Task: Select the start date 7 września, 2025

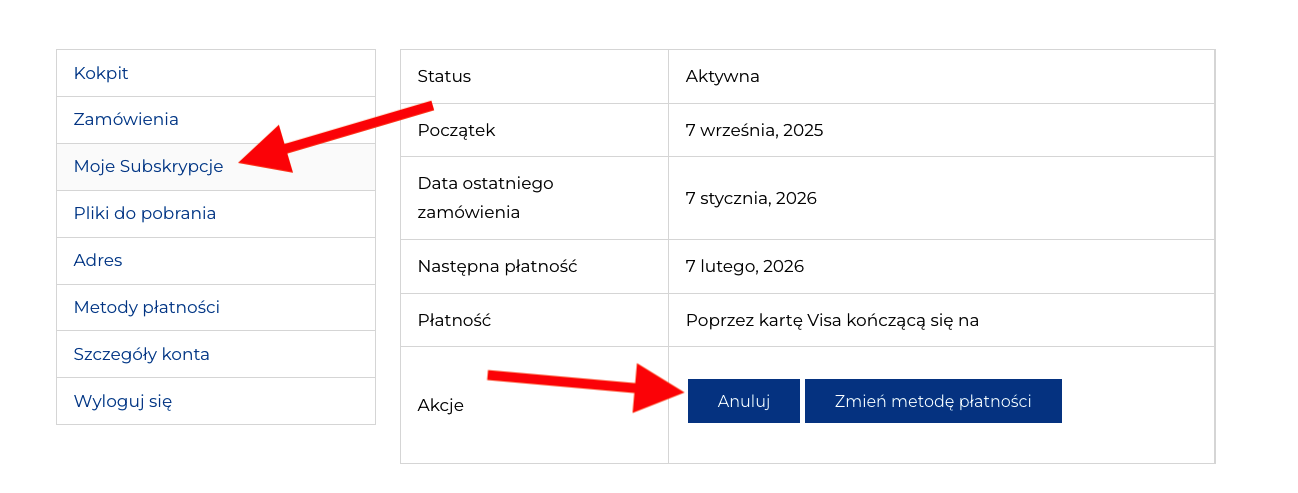Action: click(x=755, y=130)
